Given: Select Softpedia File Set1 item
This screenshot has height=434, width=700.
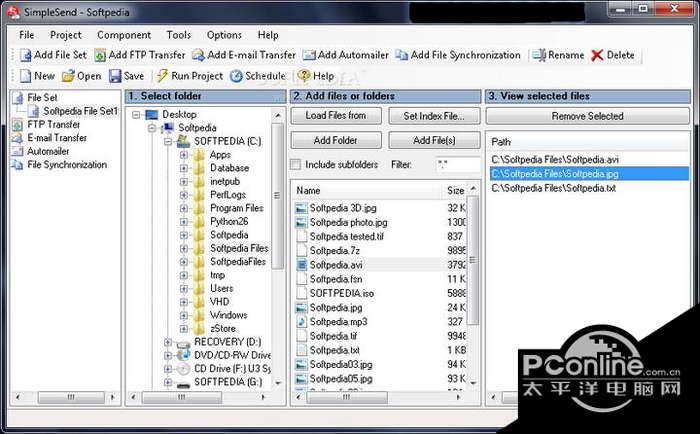Looking at the screenshot, I should (80, 111).
